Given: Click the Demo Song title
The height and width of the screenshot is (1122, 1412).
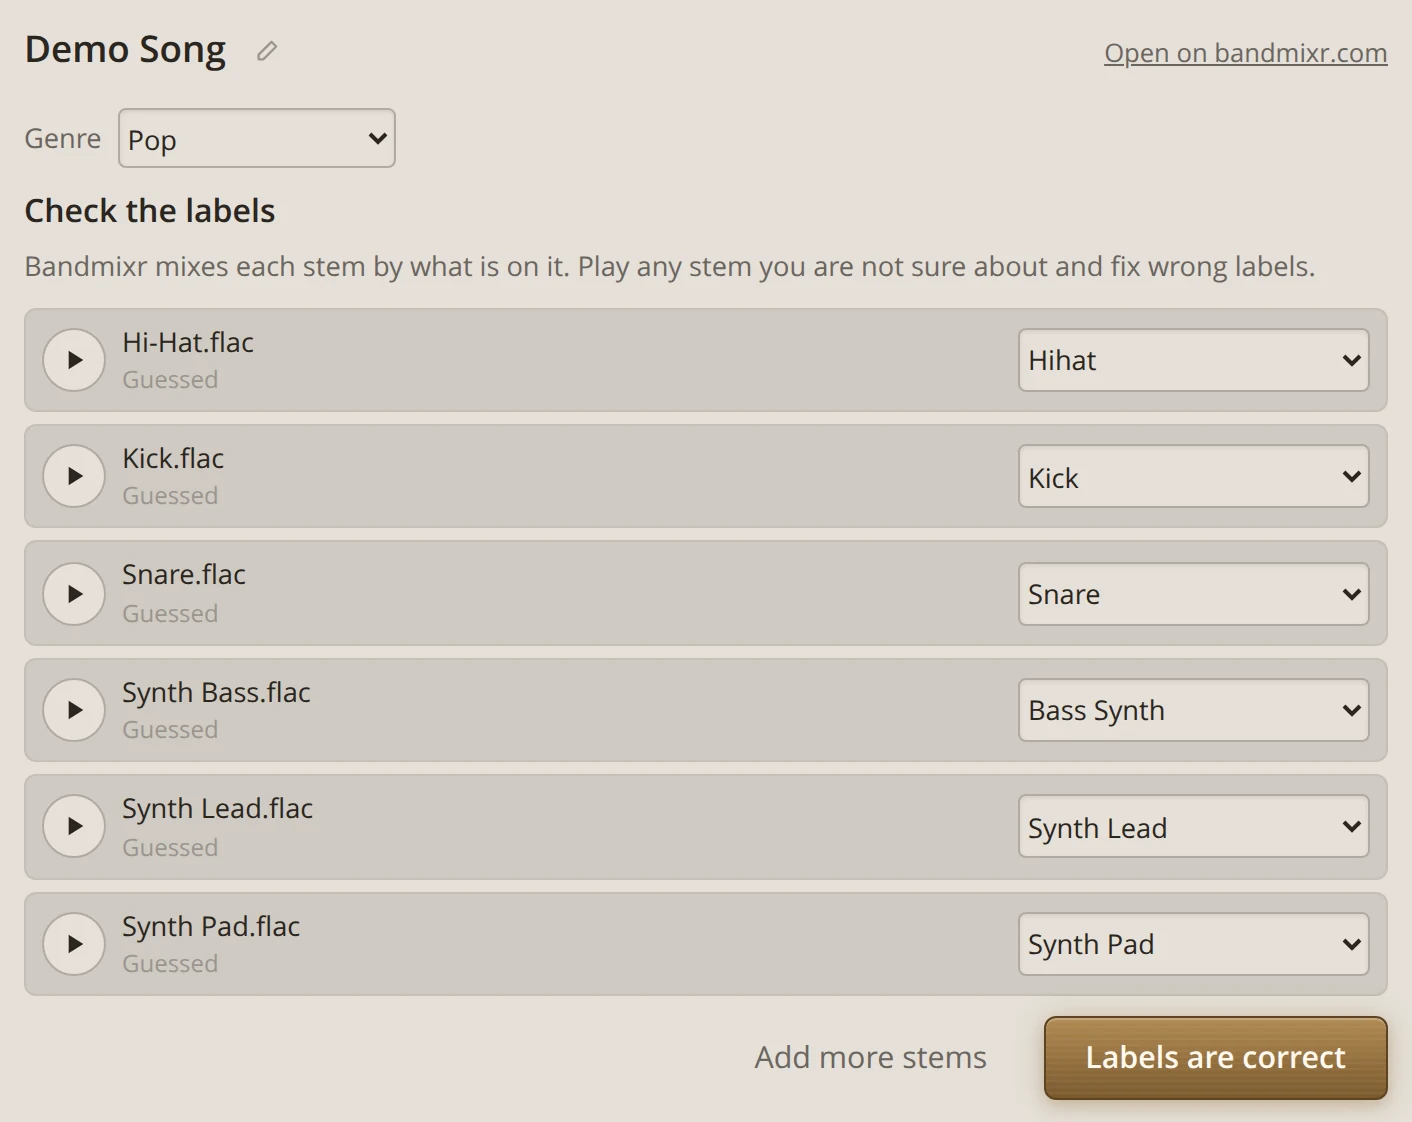Looking at the screenshot, I should tap(125, 50).
